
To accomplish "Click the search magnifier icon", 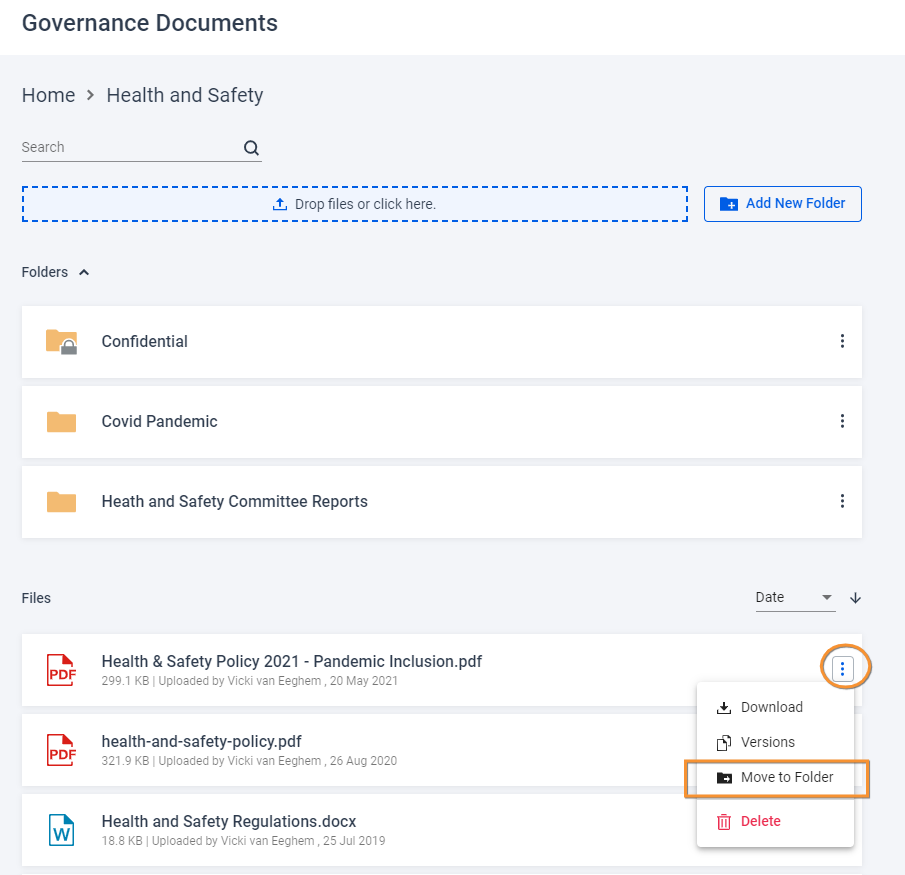I will [251, 148].
